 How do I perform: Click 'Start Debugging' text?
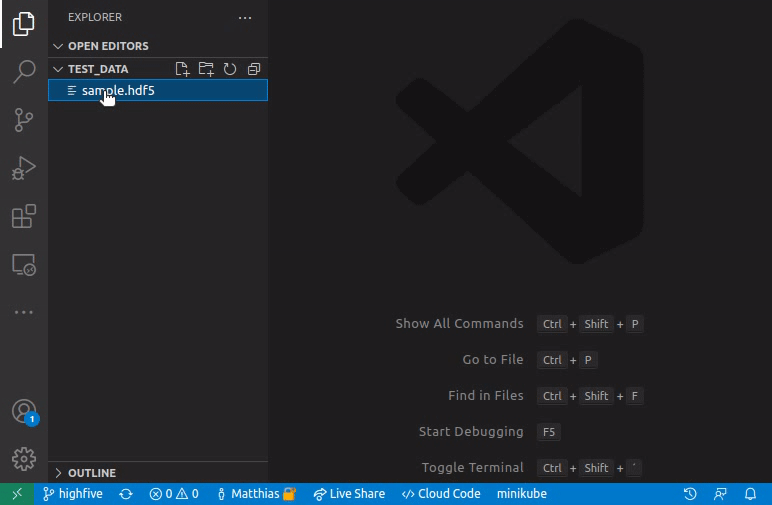pyautogui.click(x=471, y=431)
